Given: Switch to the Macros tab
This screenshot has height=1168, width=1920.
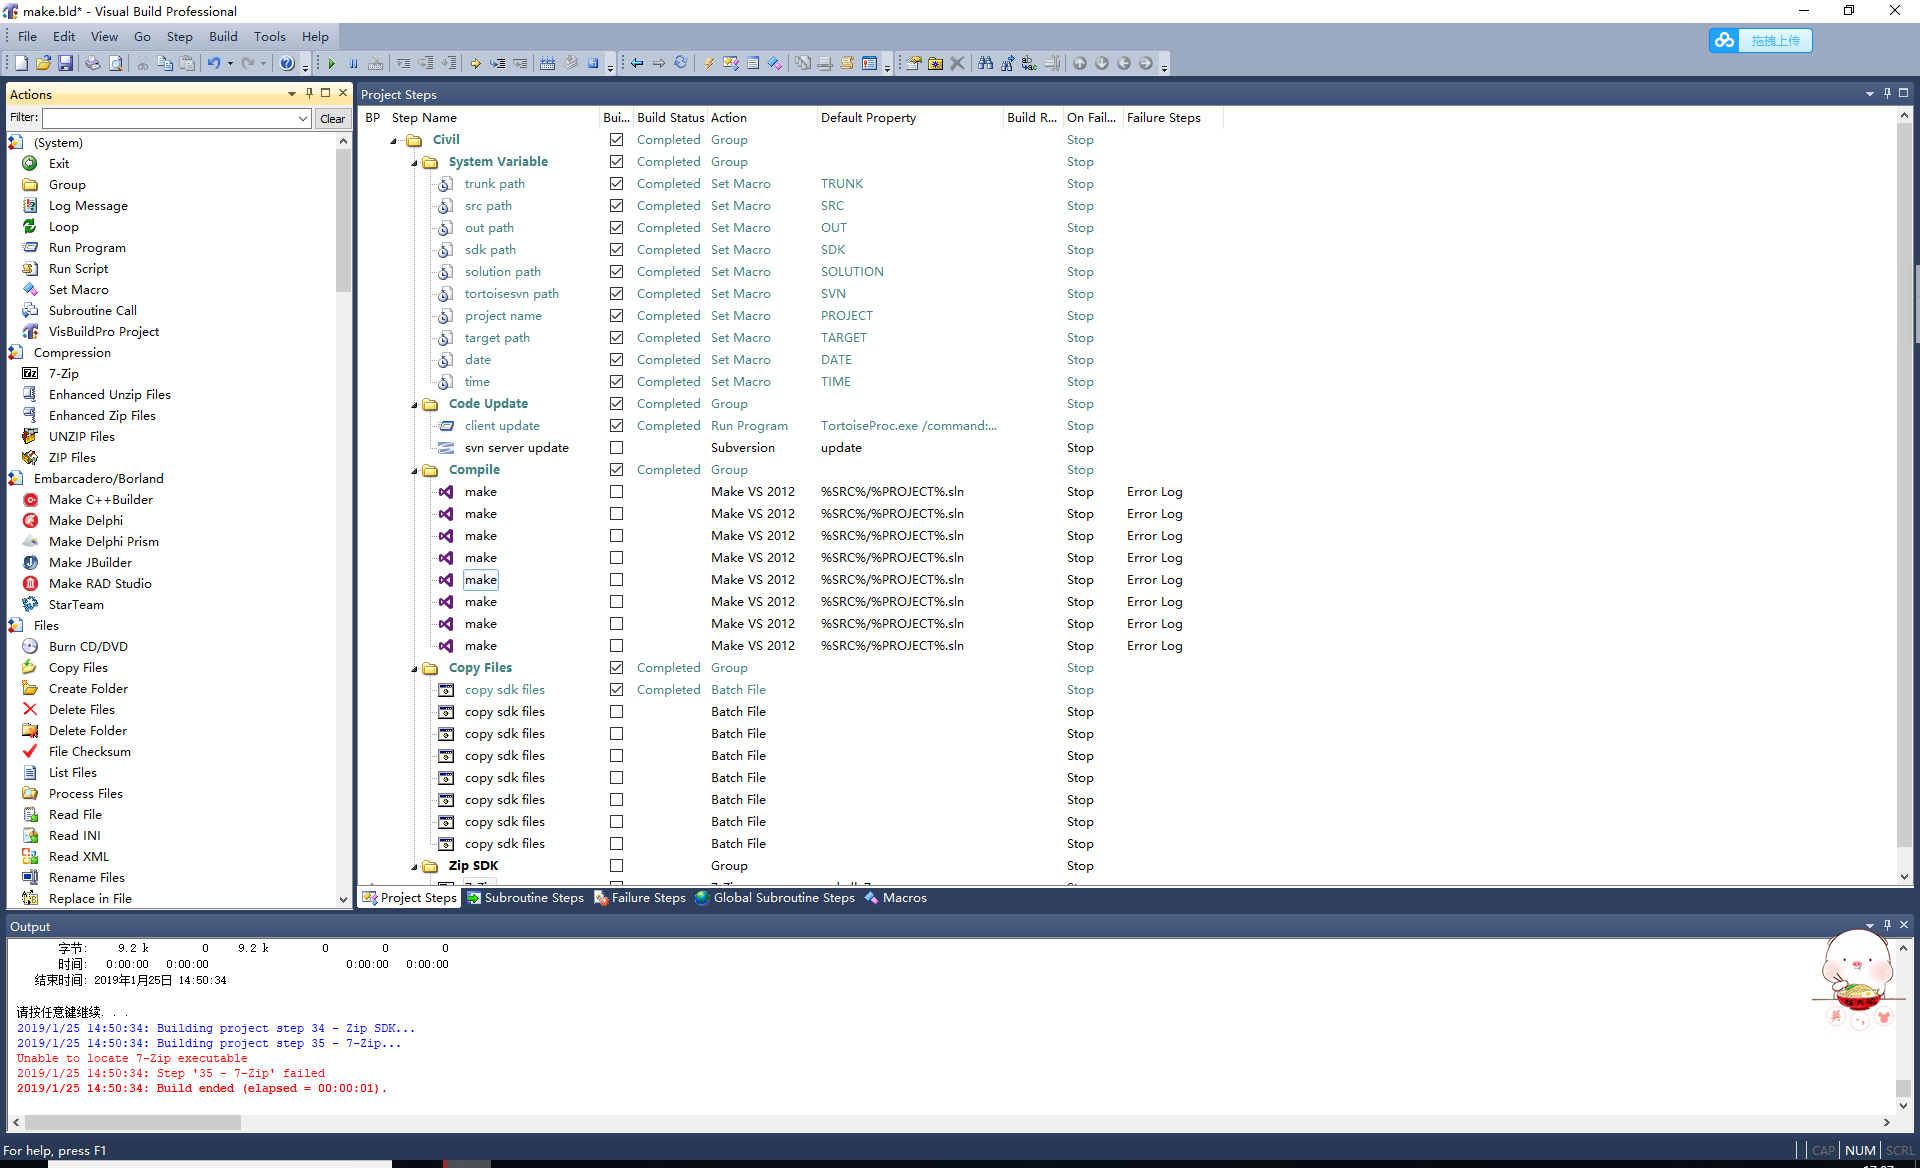Looking at the screenshot, I should pyautogui.click(x=896, y=898).
